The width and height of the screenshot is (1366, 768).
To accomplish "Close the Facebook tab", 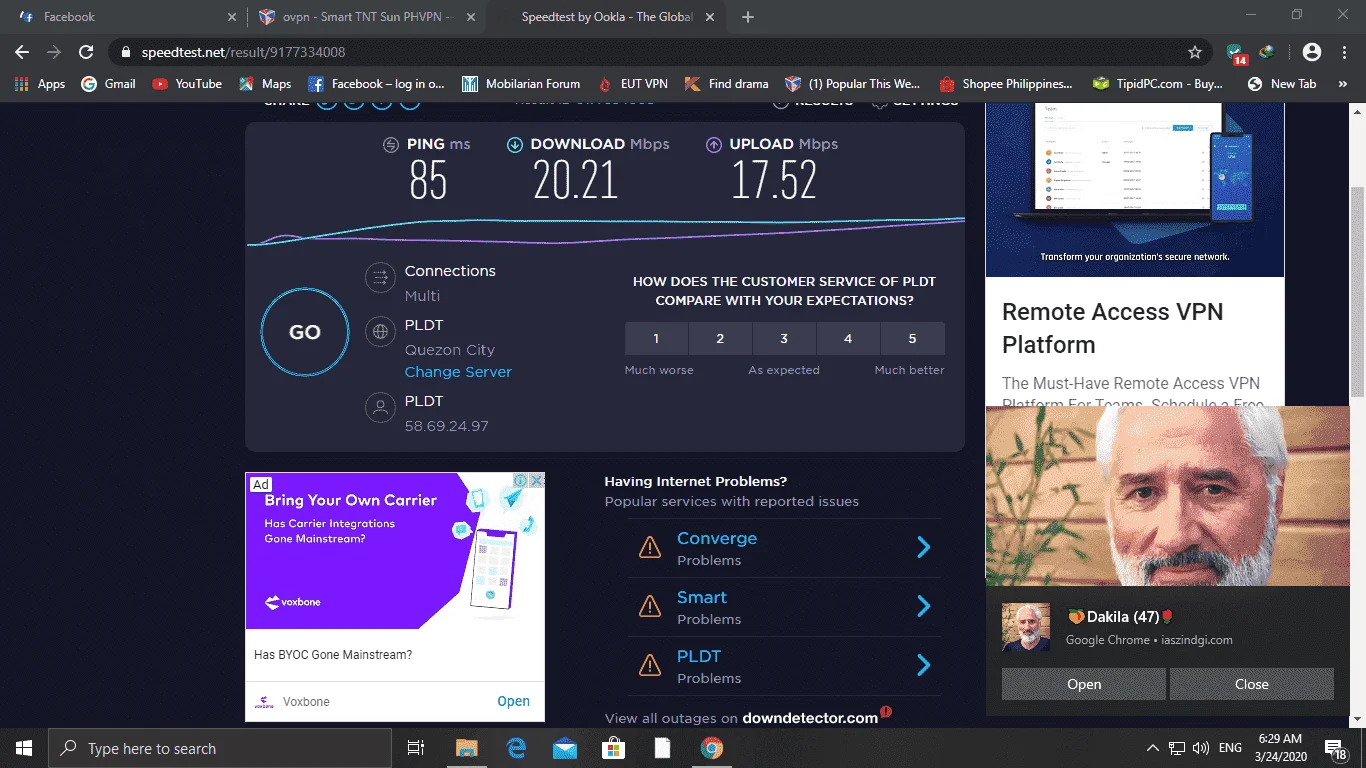I will pos(232,17).
